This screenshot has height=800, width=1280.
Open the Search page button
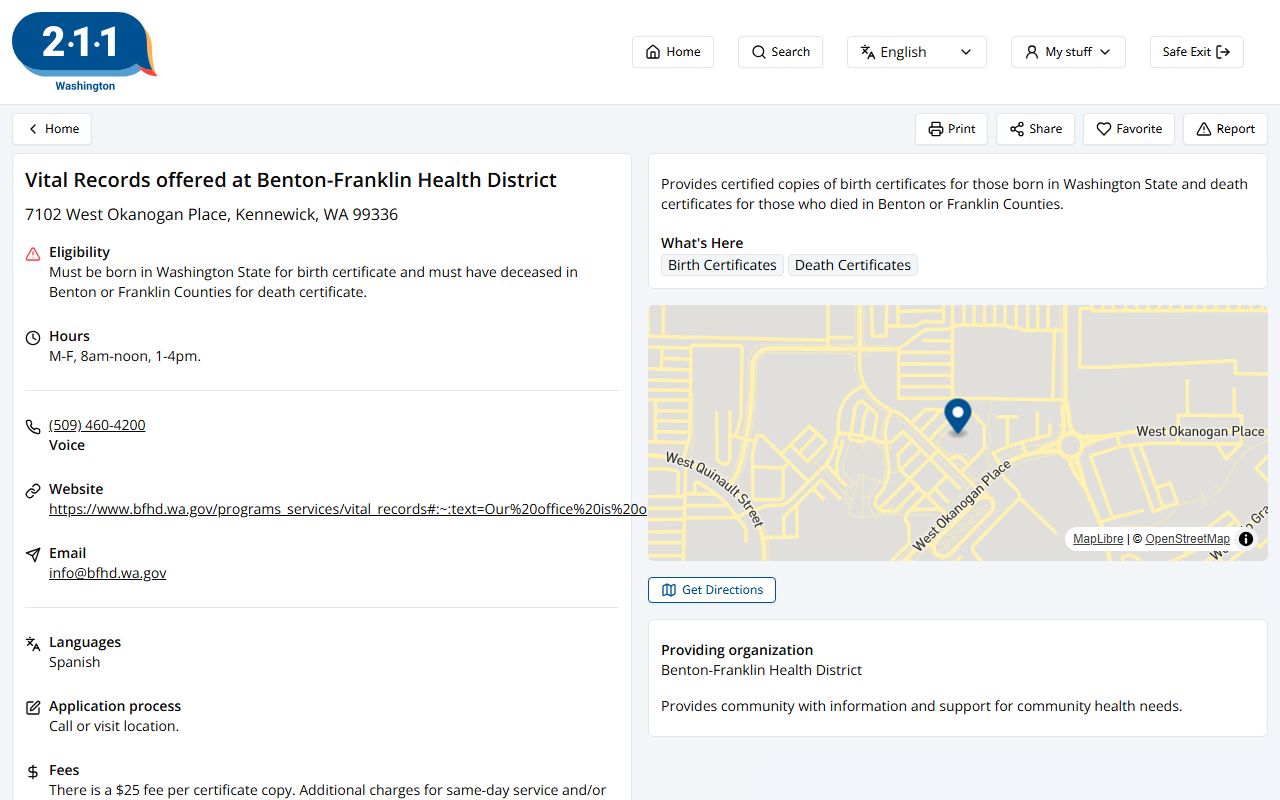tap(780, 52)
